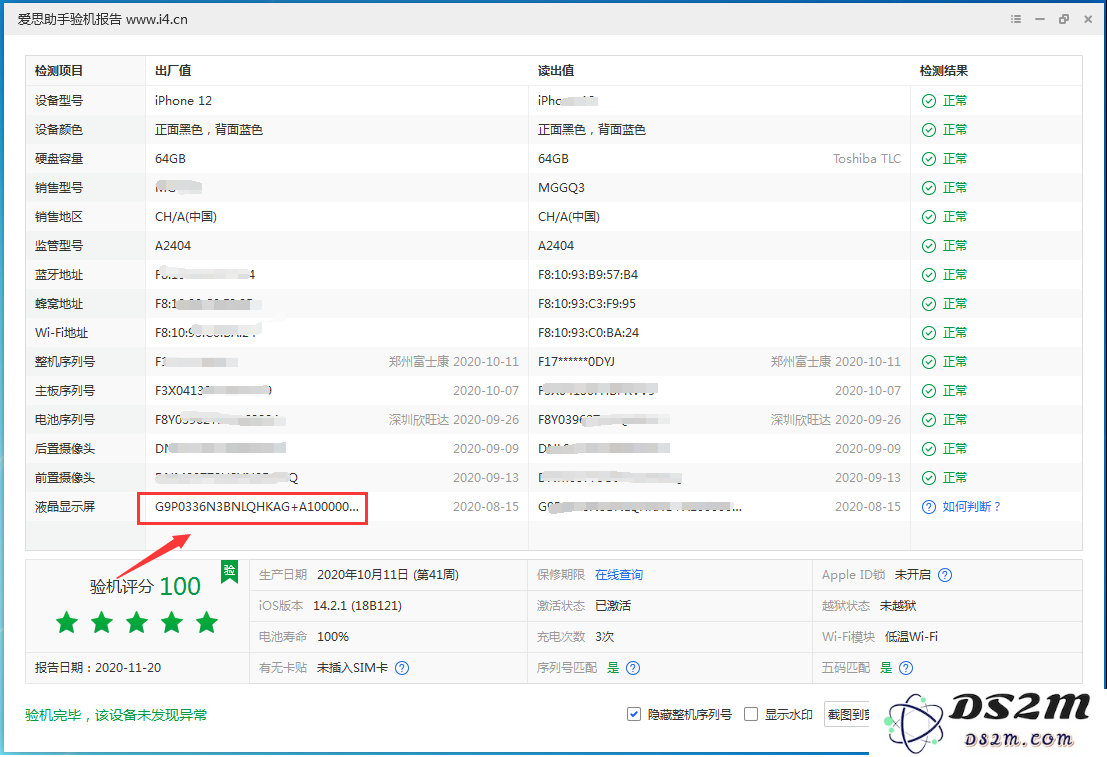
Task: Click 报告日期：2020-11-20 text
Action: [x=98, y=668]
